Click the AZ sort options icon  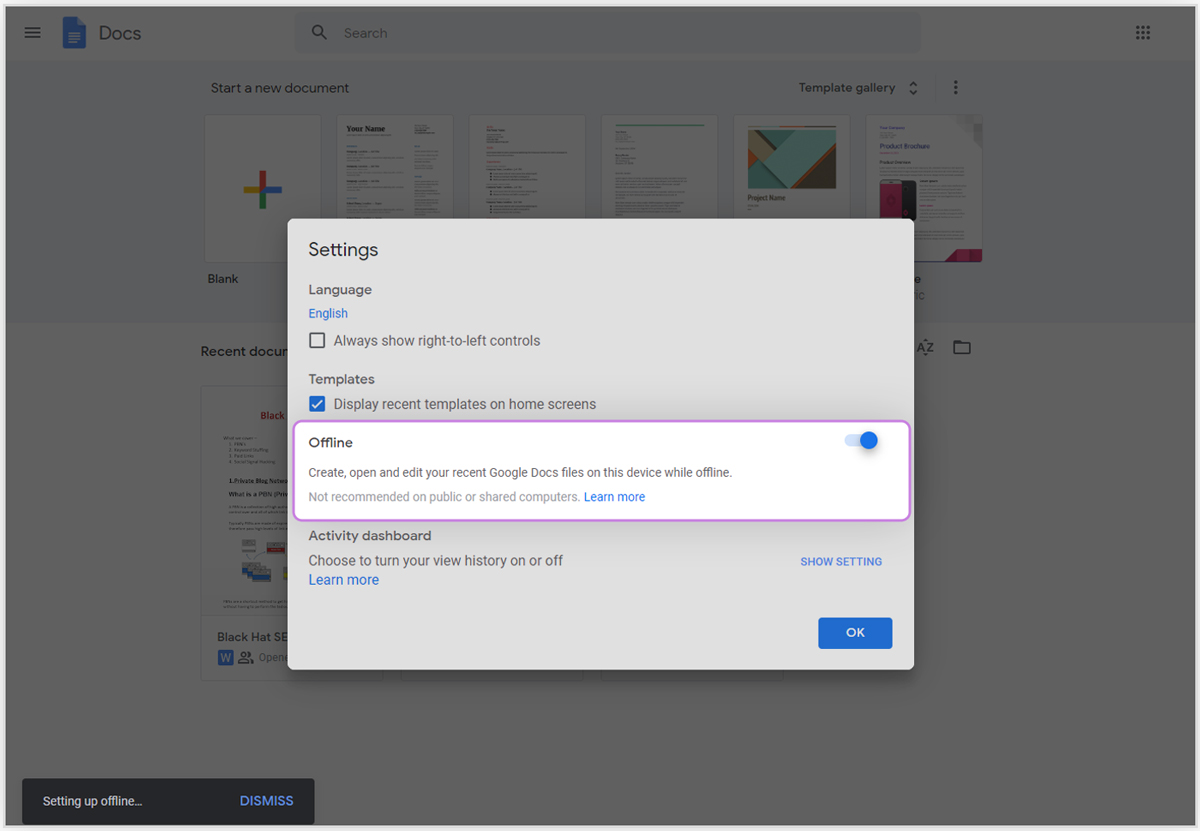[925, 347]
